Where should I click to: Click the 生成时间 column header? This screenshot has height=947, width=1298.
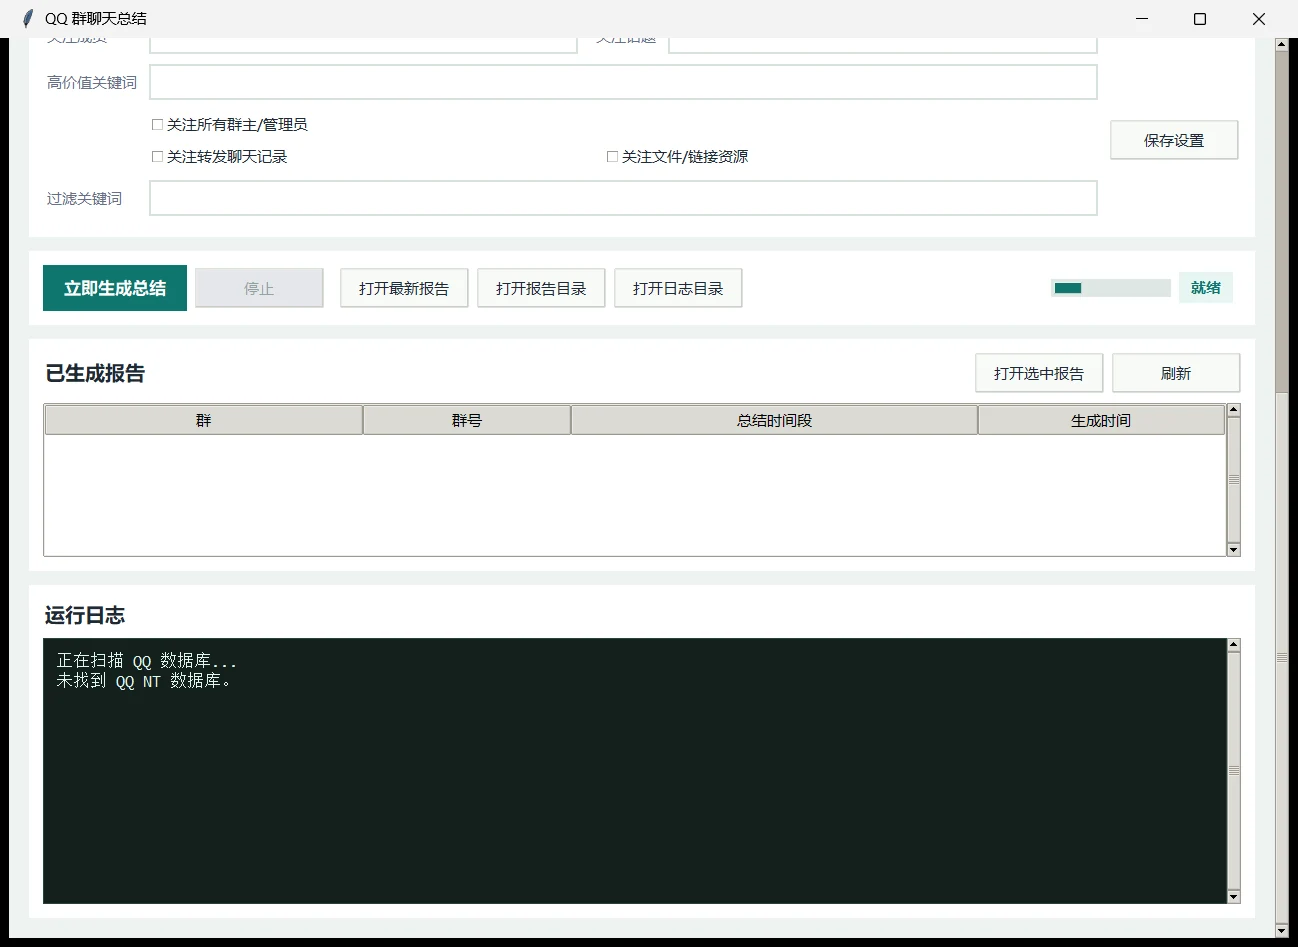click(1101, 420)
